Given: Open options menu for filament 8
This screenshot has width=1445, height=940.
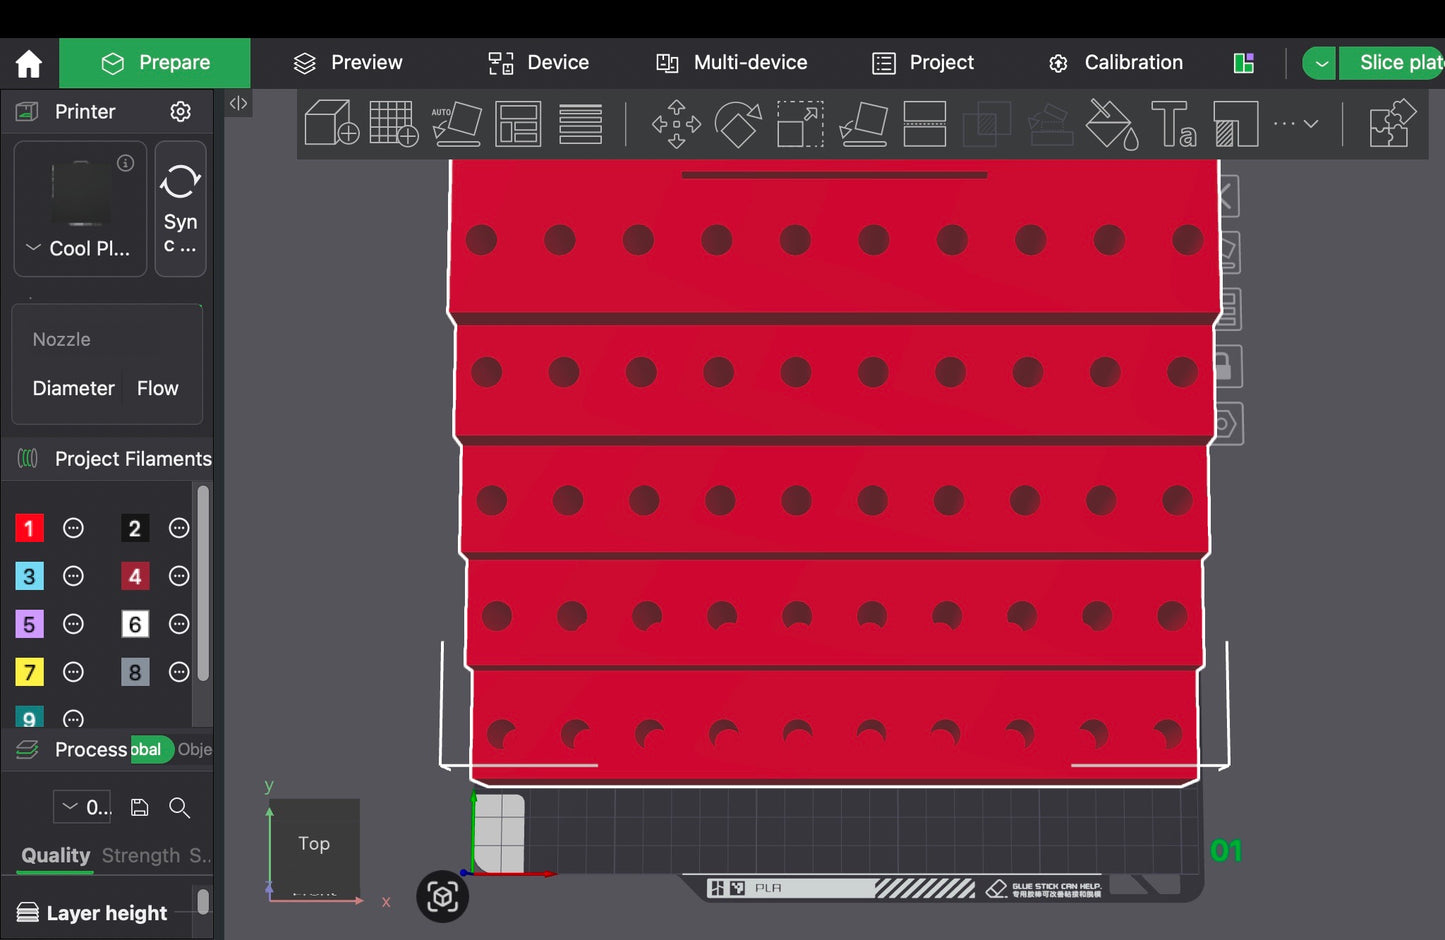Looking at the screenshot, I should 179,672.
